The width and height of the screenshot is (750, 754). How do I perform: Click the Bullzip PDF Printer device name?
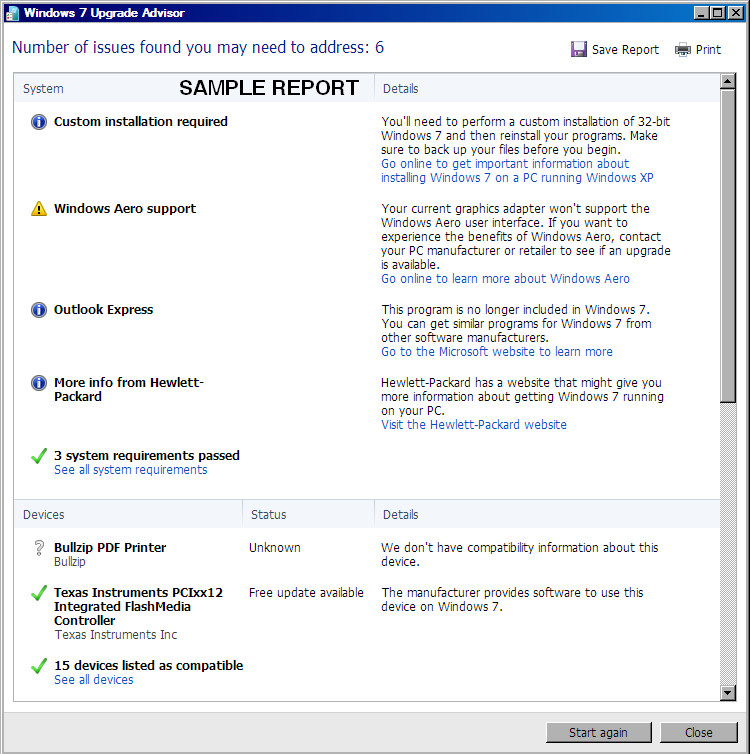[x=110, y=548]
